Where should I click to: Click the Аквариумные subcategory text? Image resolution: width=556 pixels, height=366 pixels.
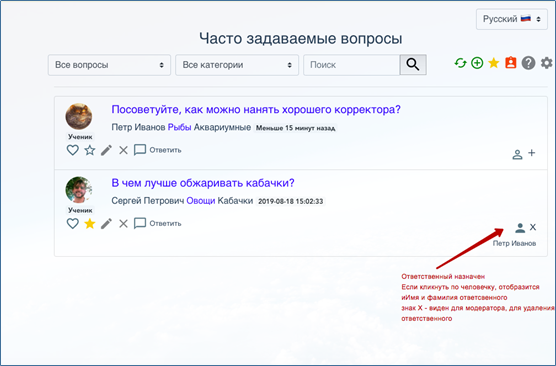tap(222, 127)
